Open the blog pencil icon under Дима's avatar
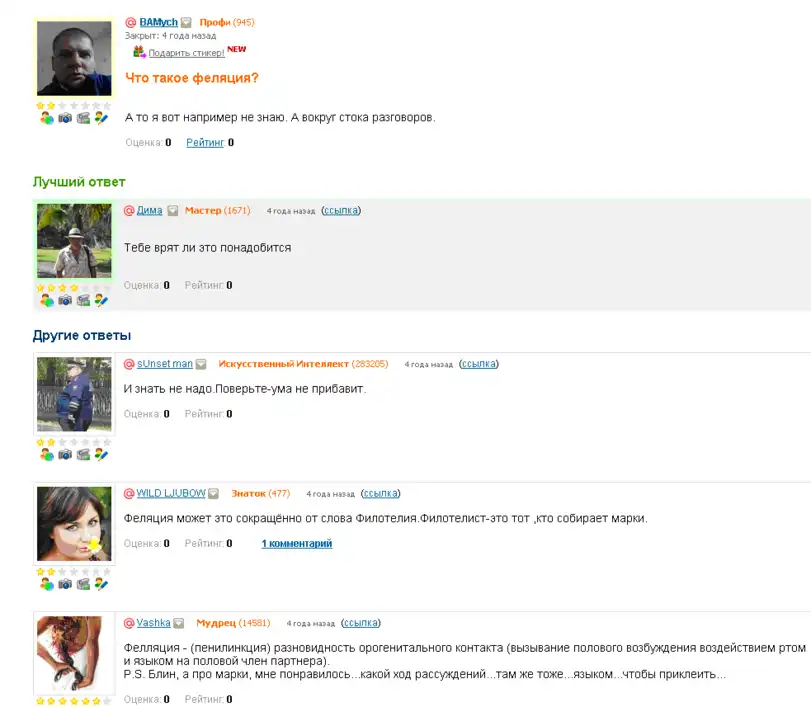 pos(101,300)
